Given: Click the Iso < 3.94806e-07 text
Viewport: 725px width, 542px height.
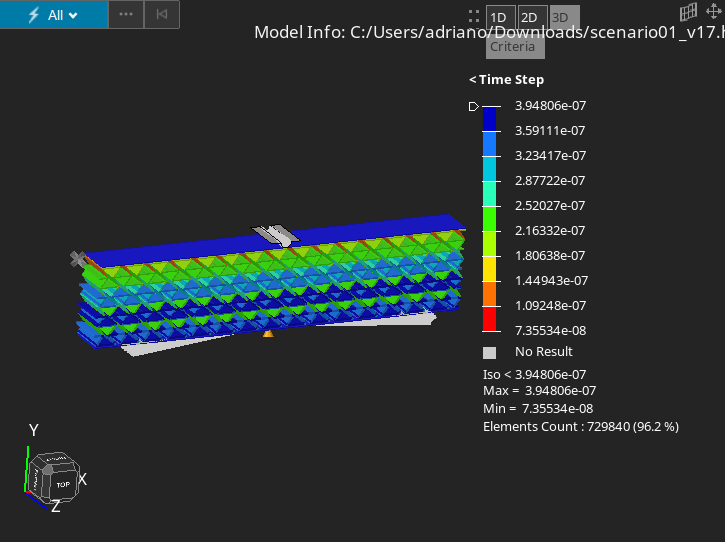Looking at the screenshot, I should 535,375.
